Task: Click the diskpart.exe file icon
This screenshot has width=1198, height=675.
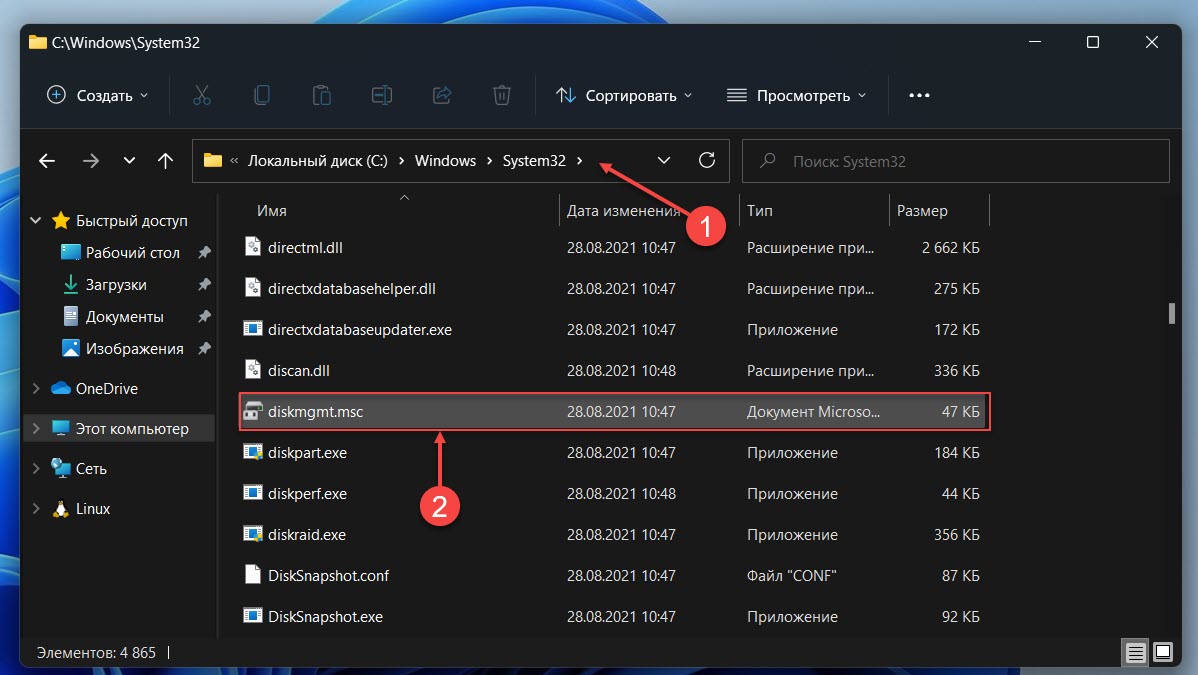Action: (x=253, y=453)
